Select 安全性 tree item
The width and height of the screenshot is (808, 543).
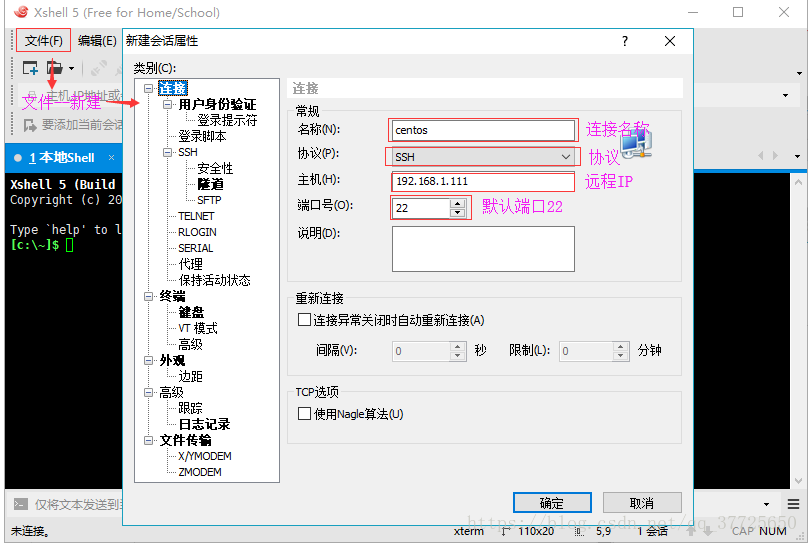(x=215, y=168)
